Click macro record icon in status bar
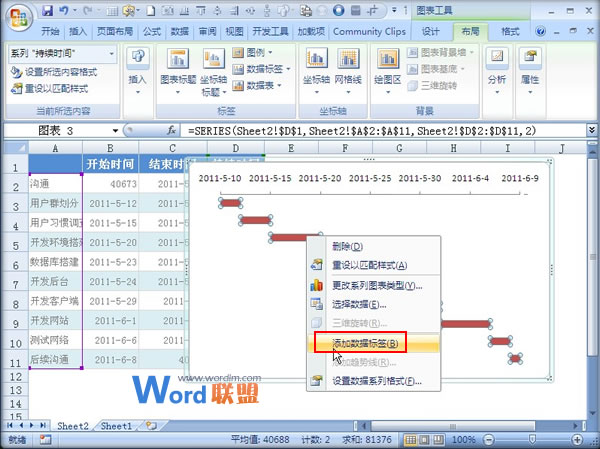Image resolution: width=600 pixels, height=449 pixels. pyautogui.click(x=46, y=439)
